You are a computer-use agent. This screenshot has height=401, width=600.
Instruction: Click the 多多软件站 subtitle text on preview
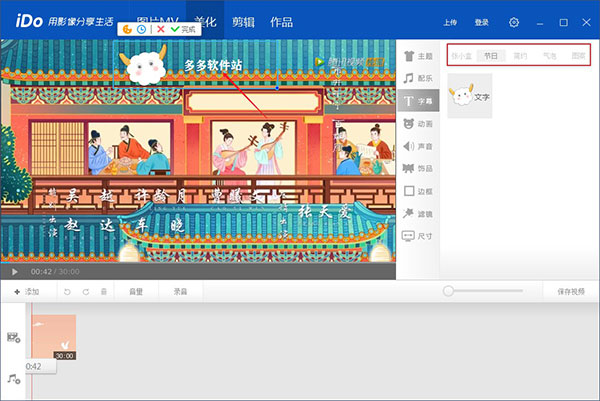tap(213, 65)
